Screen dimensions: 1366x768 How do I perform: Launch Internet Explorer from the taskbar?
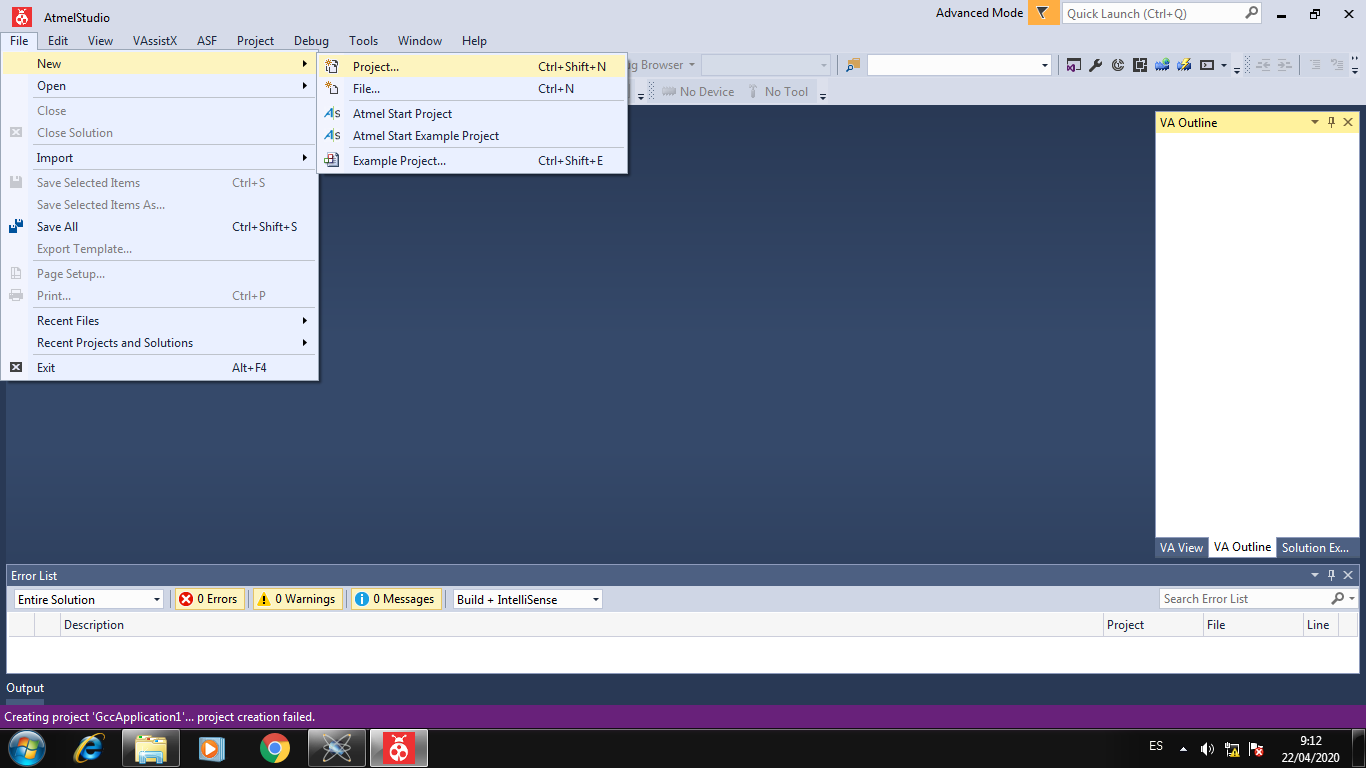[89, 748]
